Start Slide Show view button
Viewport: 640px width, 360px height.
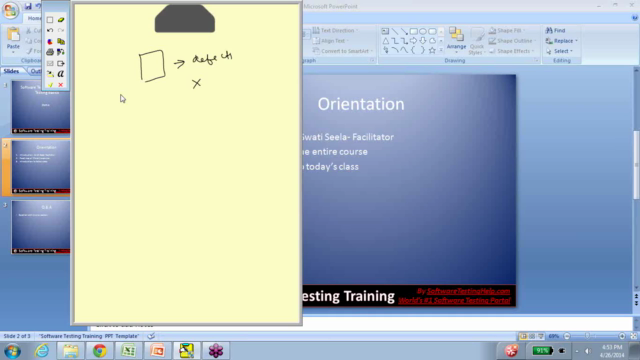tap(541, 336)
